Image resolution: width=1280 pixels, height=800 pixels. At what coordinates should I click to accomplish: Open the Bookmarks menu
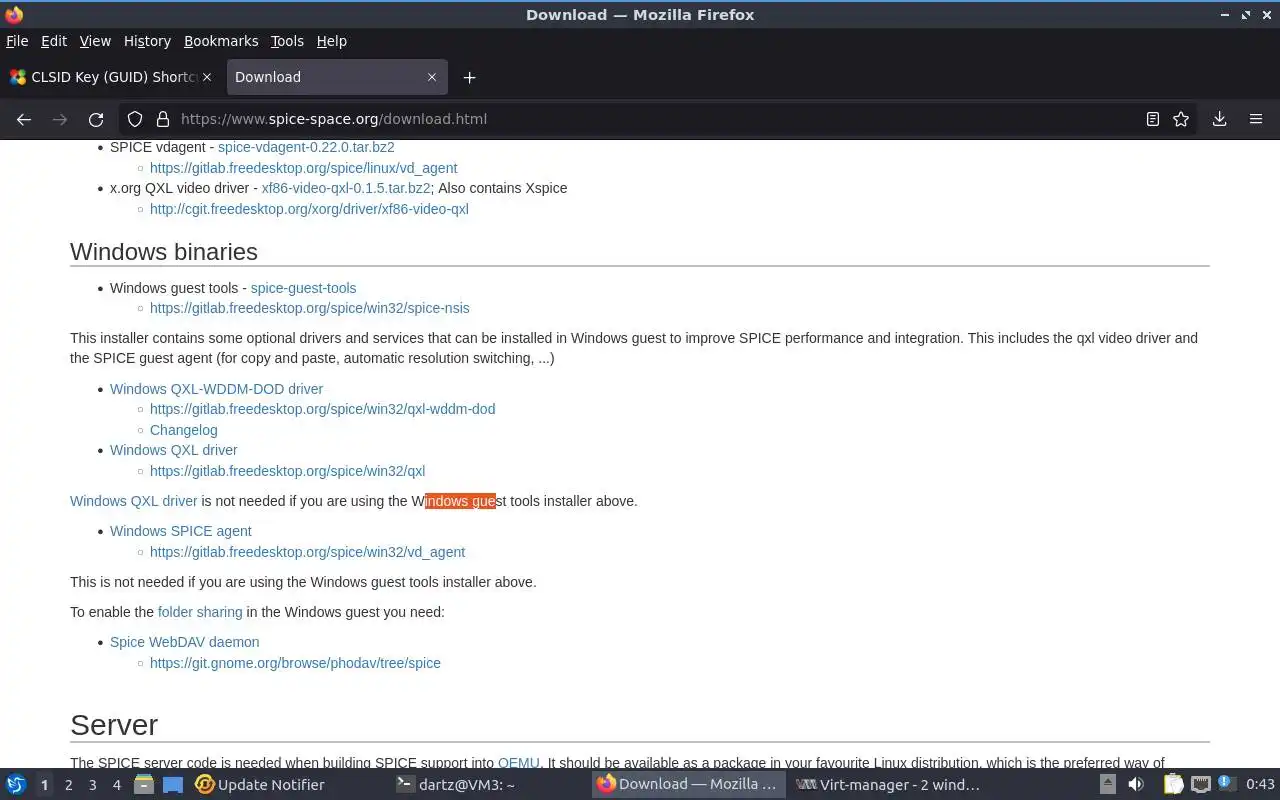[221, 41]
